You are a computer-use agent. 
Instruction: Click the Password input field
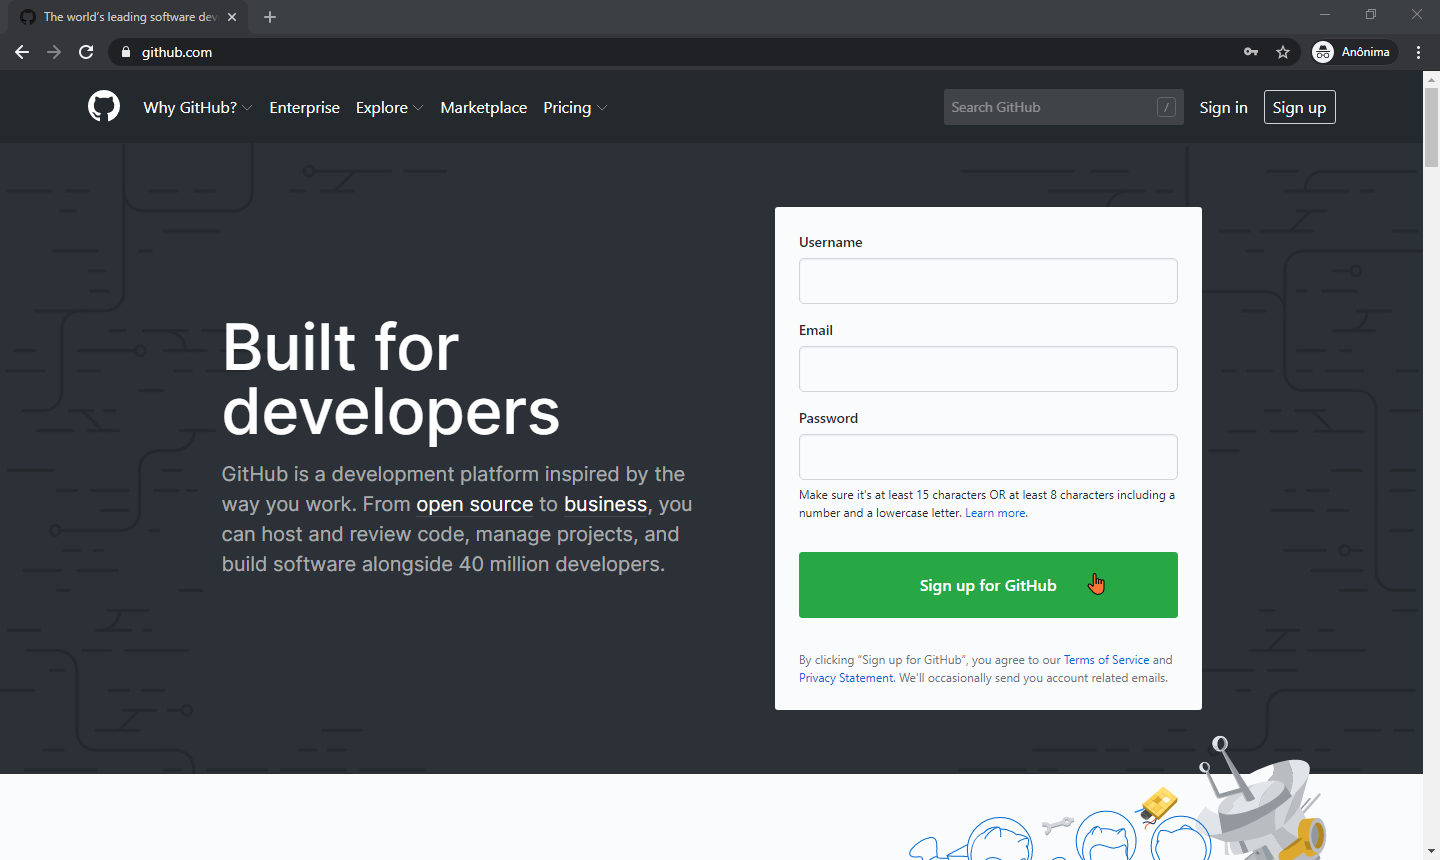[988, 457]
